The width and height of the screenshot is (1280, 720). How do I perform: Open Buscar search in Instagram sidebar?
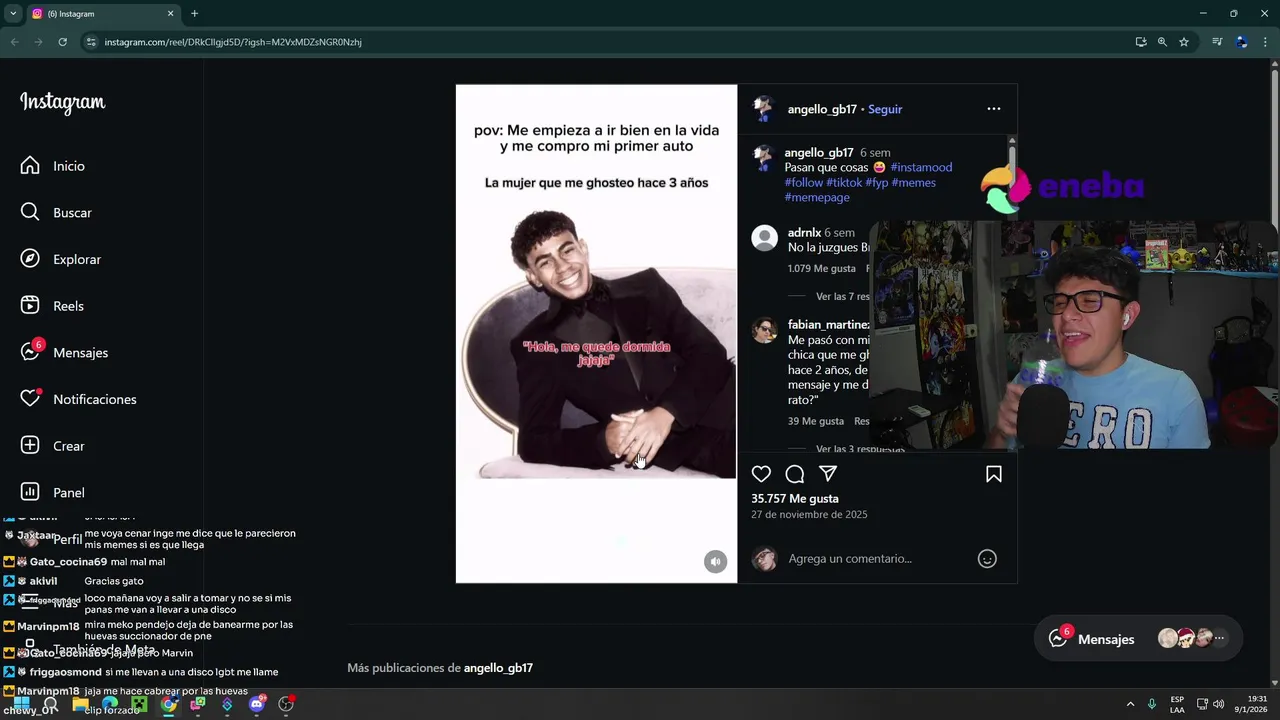[x=30, y=212]
